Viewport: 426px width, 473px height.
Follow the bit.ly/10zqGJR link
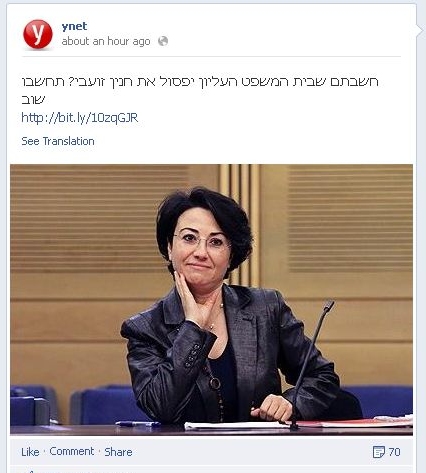click(80, 118)
